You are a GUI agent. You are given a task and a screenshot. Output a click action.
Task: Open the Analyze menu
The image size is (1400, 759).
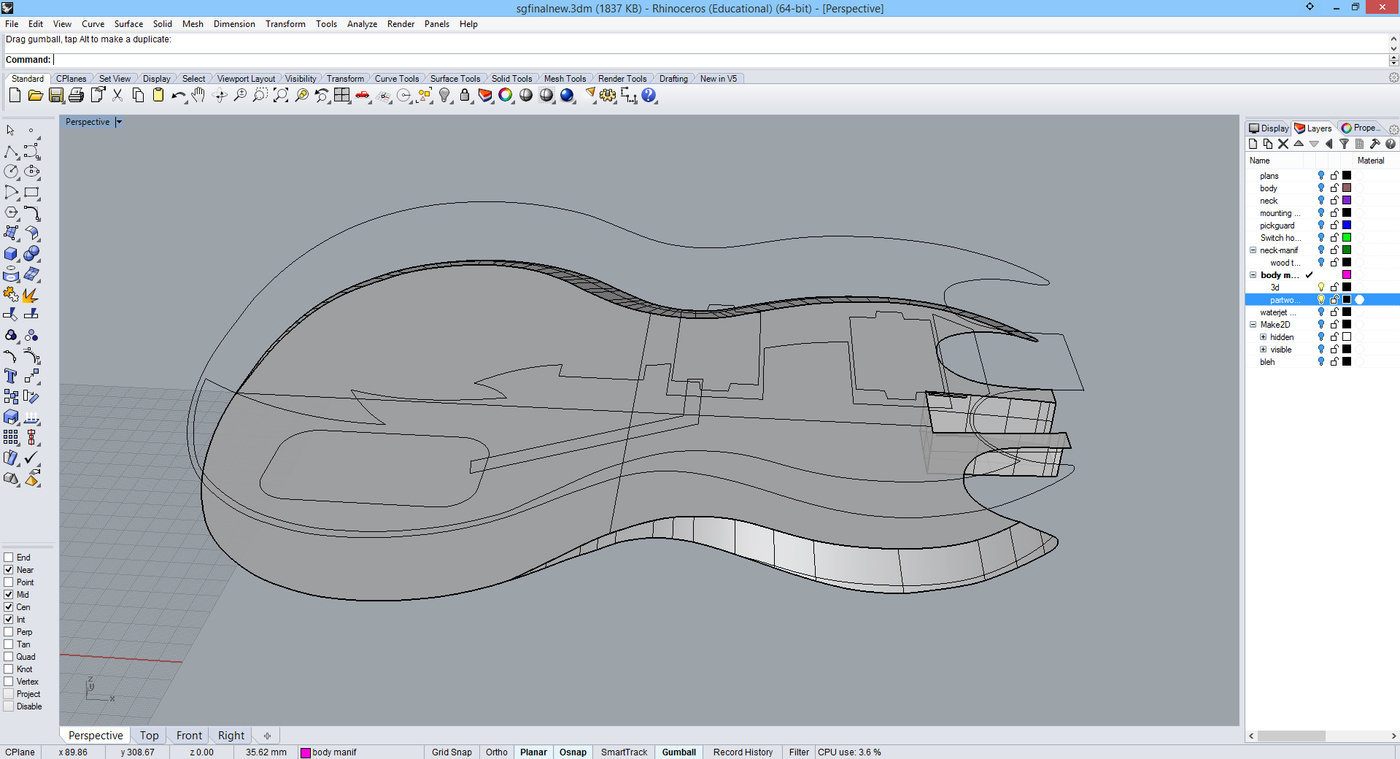362,24
